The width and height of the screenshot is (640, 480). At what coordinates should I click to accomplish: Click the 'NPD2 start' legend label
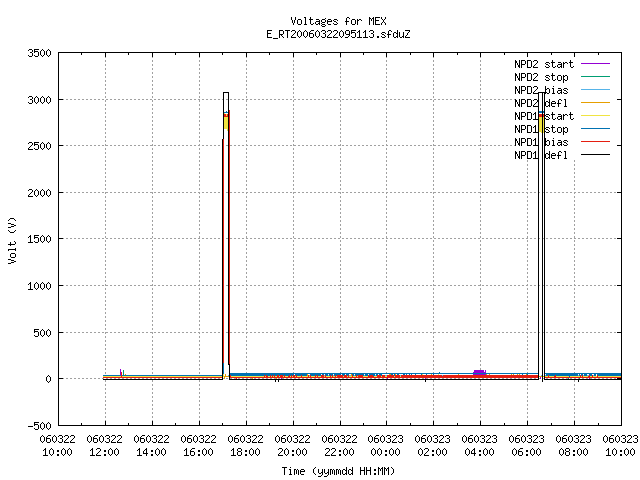544,64
